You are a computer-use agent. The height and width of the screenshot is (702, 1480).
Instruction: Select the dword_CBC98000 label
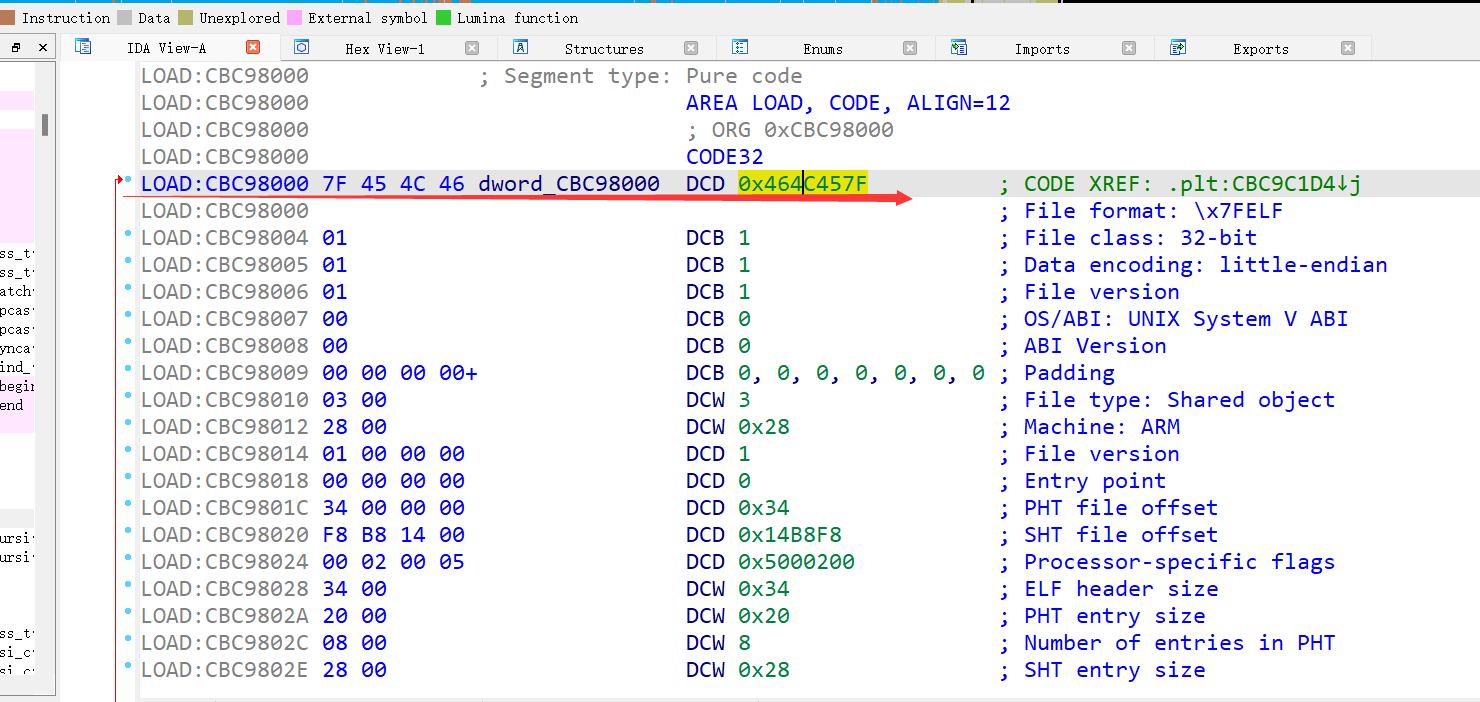(x=569, y=184)
